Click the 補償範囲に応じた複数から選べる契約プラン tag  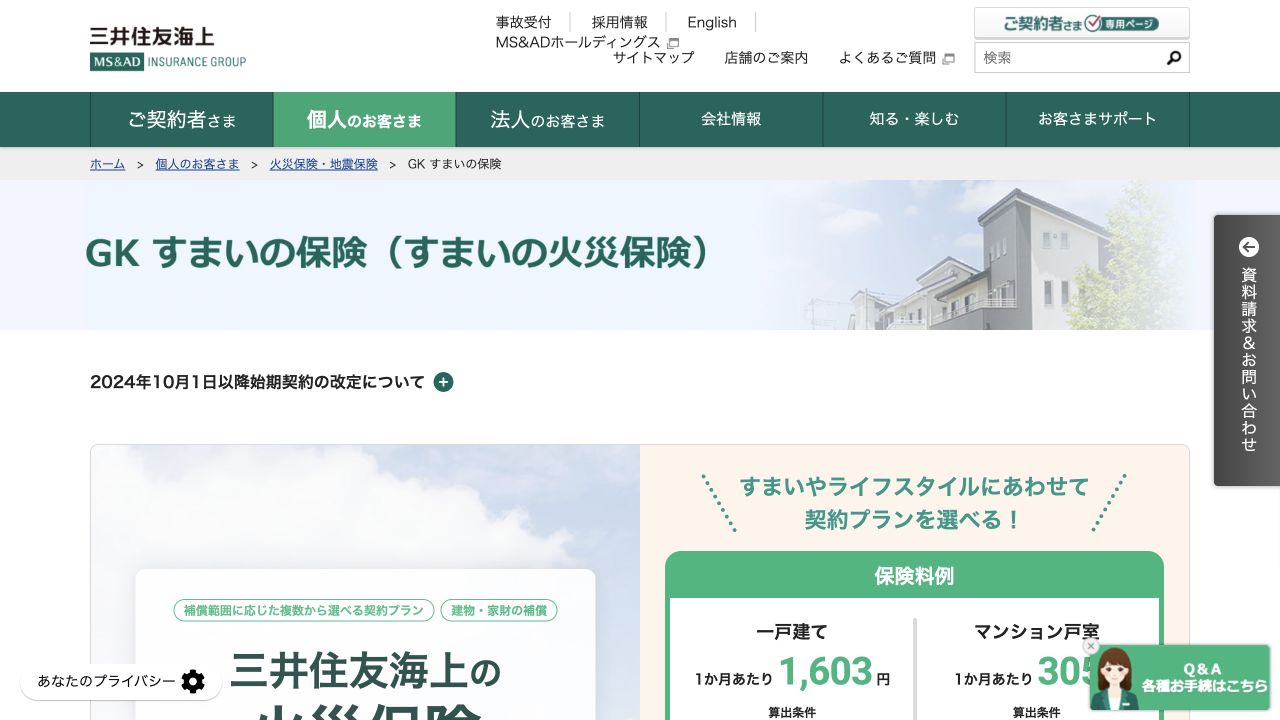tap(304, 610)
